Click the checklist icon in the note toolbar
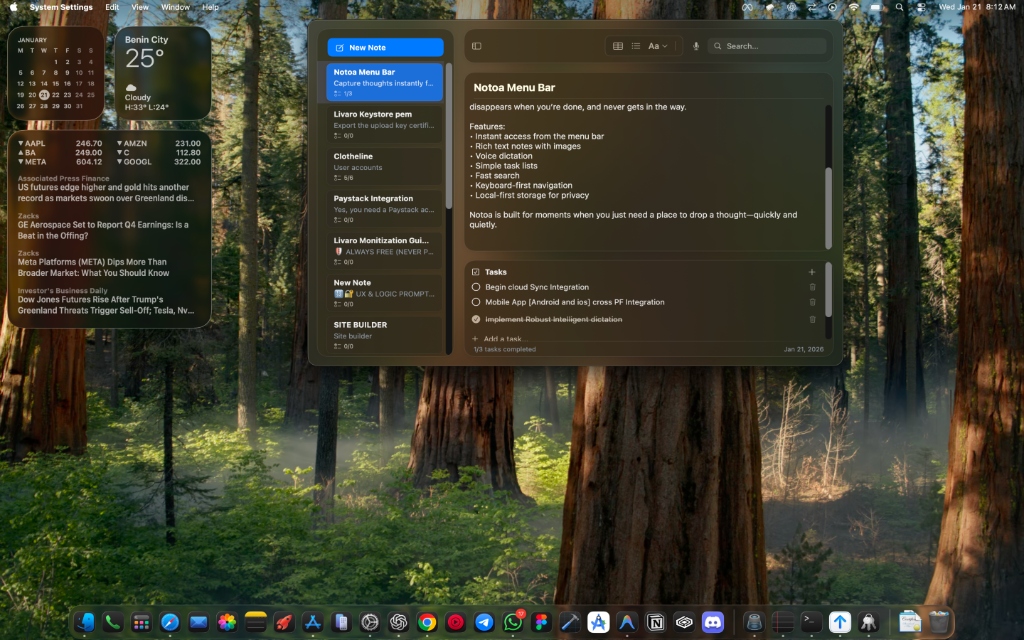This screenshot has width=1024, height=640. 636,45
